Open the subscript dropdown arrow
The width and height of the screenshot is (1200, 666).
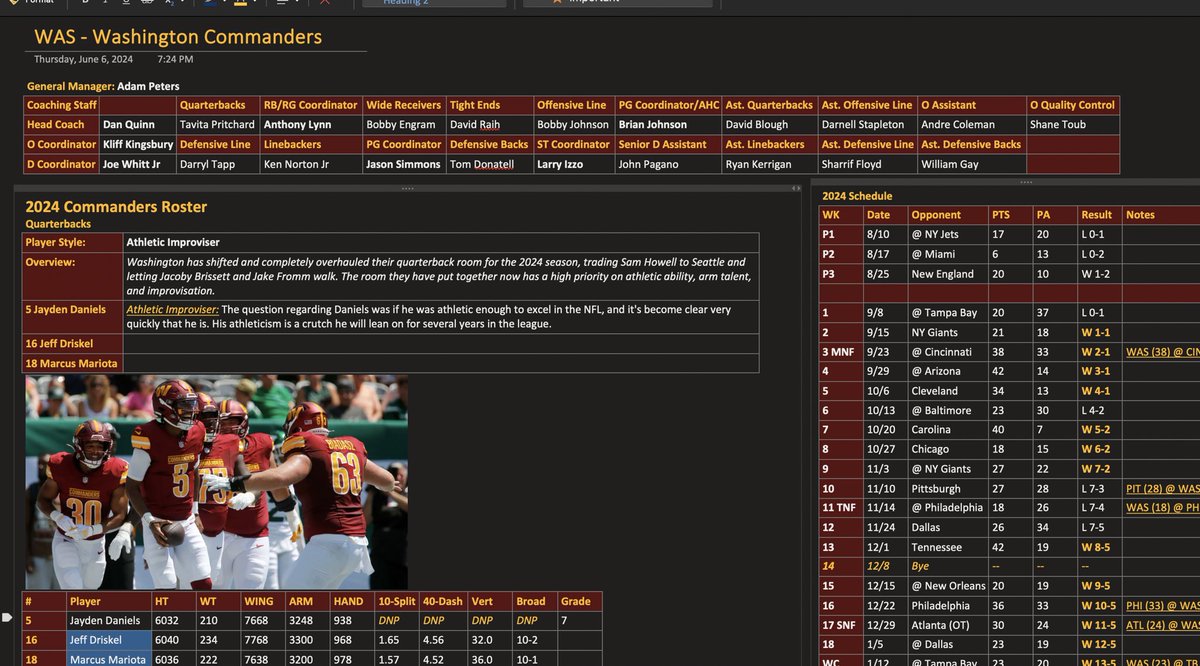(x=183, y=3)
